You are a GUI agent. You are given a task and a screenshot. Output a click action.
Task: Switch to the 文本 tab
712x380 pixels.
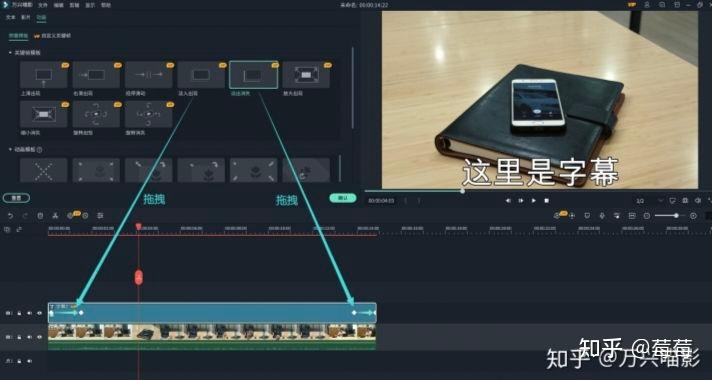[x=10, y=17]
